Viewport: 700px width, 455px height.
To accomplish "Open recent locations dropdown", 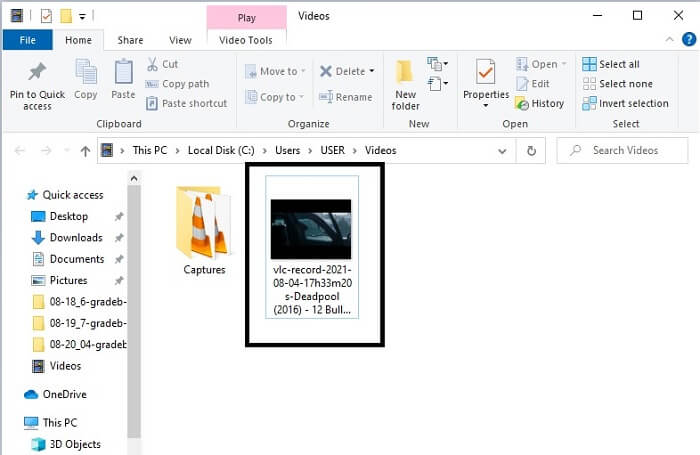I will [67, 150].
